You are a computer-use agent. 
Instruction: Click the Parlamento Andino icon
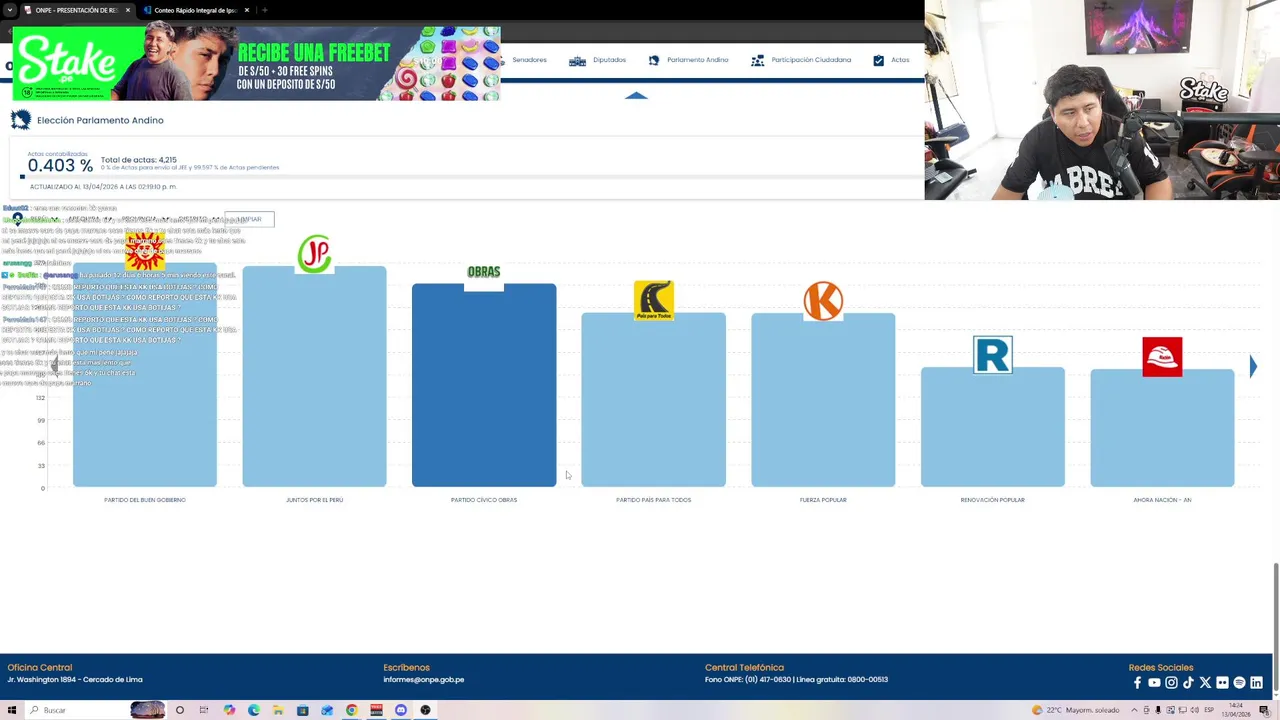click(654, 60)
